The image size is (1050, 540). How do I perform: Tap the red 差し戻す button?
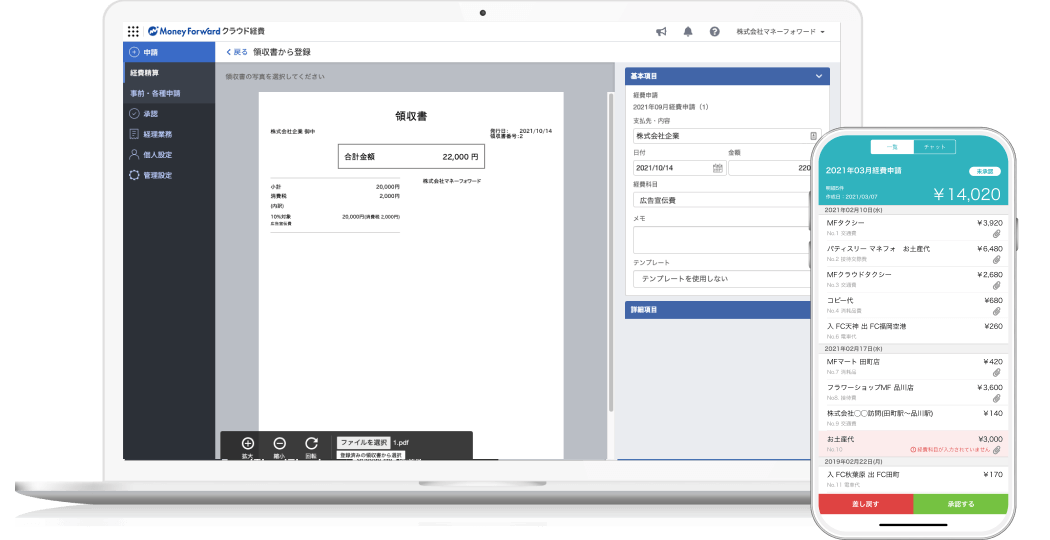click(x=866, y=504)
